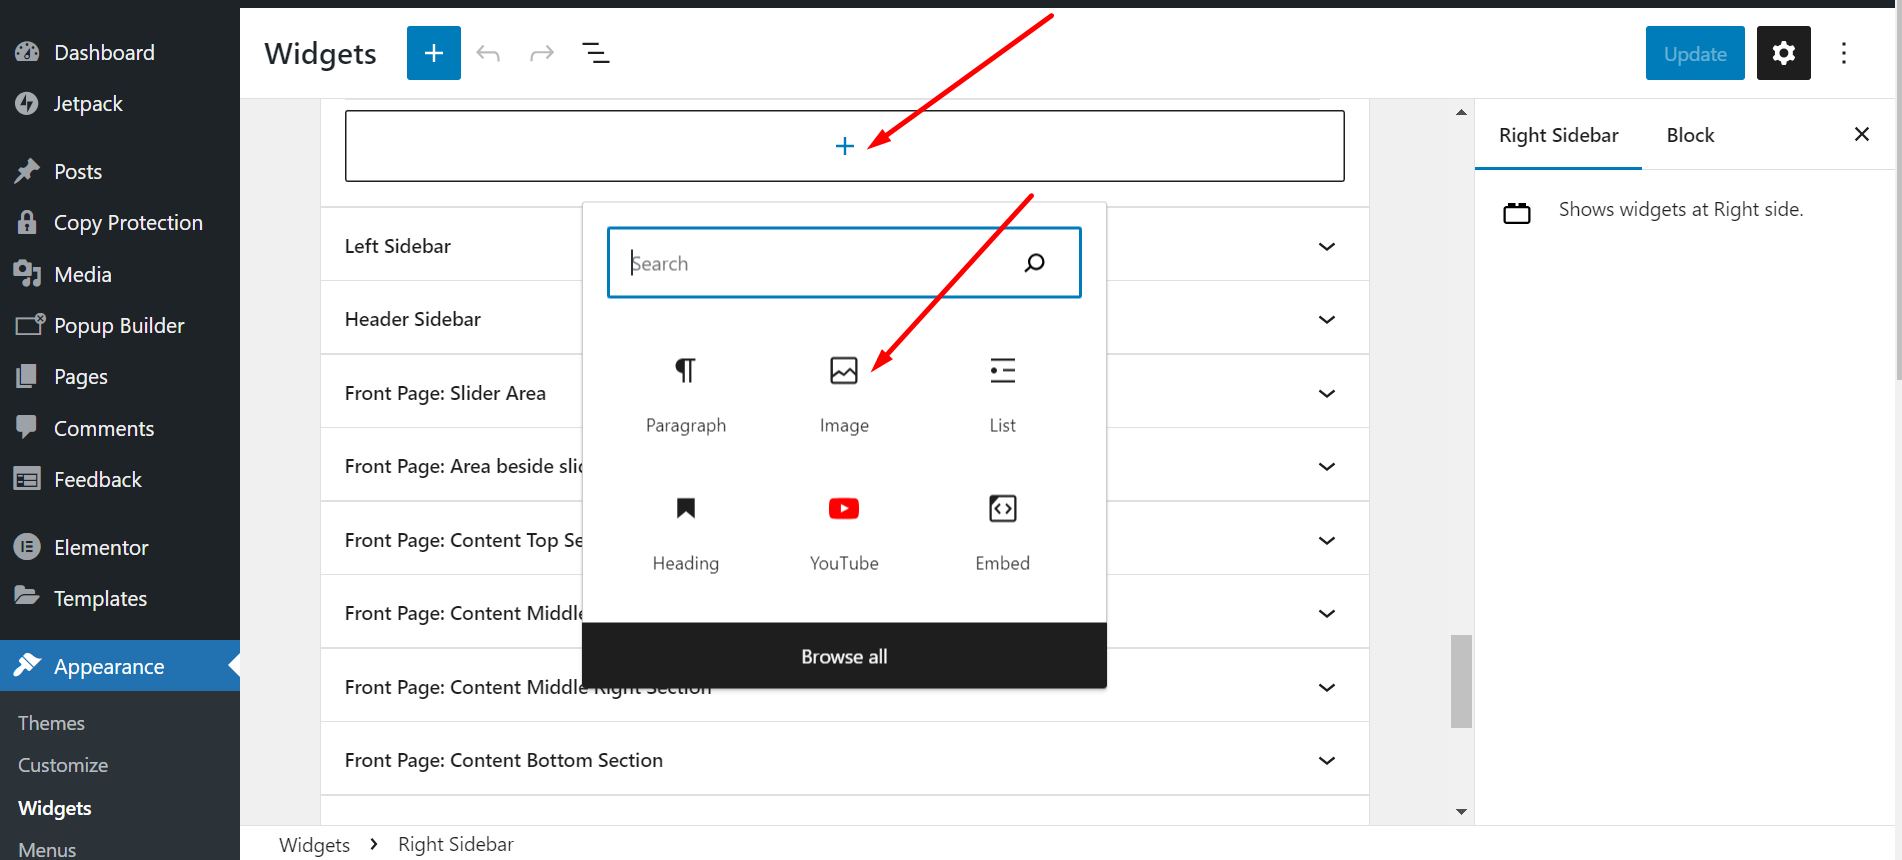Click the widget list vertical scrollbar
Screen dimensions: 1902x860
pyautogui.click(x=1461, y=680)
